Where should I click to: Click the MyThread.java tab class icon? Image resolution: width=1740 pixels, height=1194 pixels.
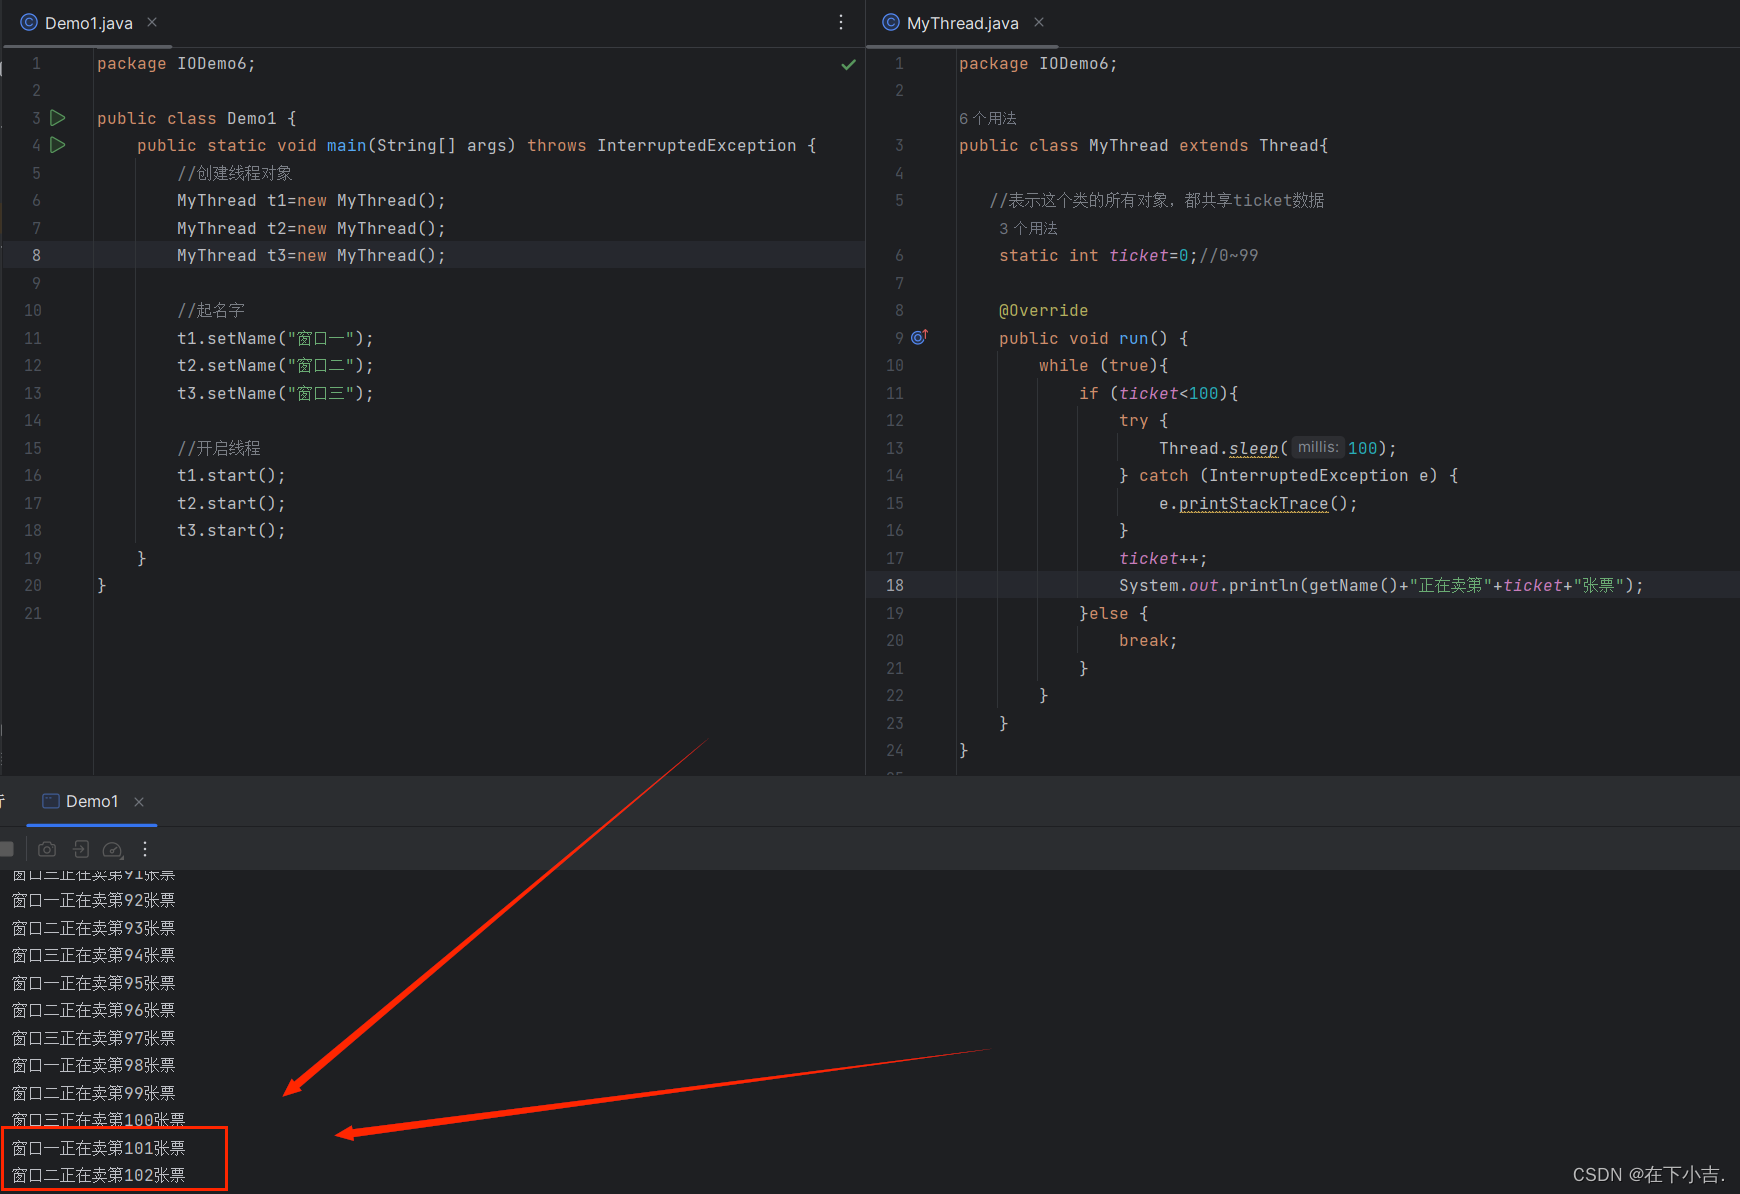coord(891,22)
